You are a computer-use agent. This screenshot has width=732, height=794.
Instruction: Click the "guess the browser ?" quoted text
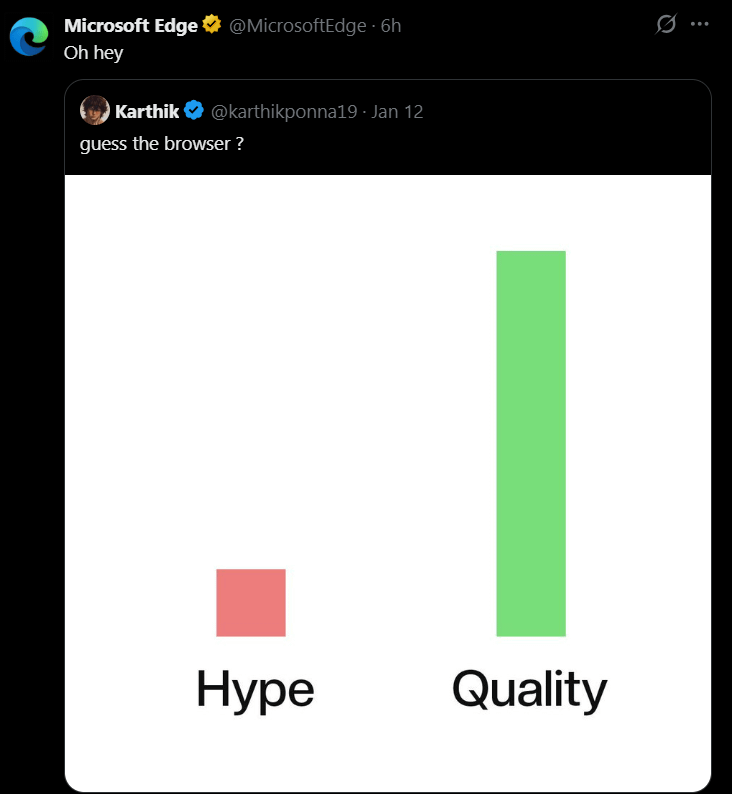tap(162, 144)
